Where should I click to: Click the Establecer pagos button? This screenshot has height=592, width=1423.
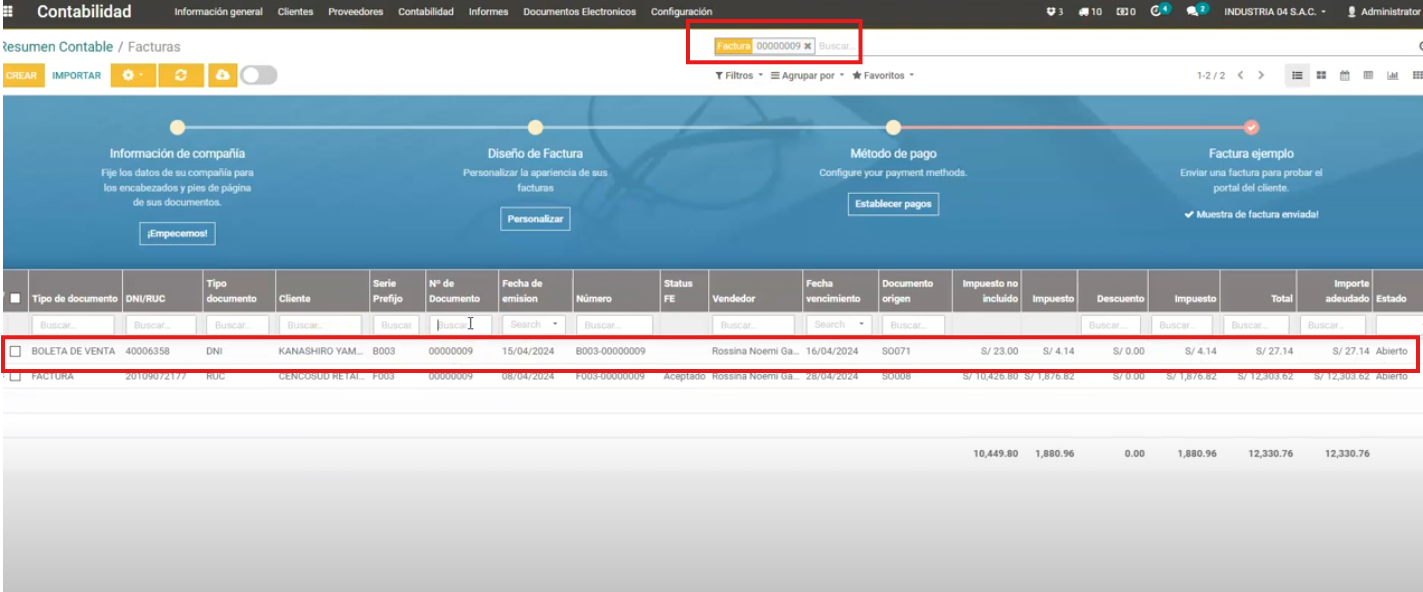[x=893, y=204]
